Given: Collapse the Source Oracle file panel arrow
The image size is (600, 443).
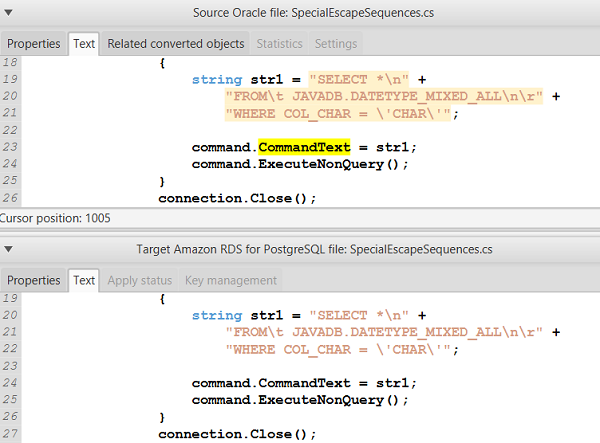Looking at the screenshot, I should [9, 12].
